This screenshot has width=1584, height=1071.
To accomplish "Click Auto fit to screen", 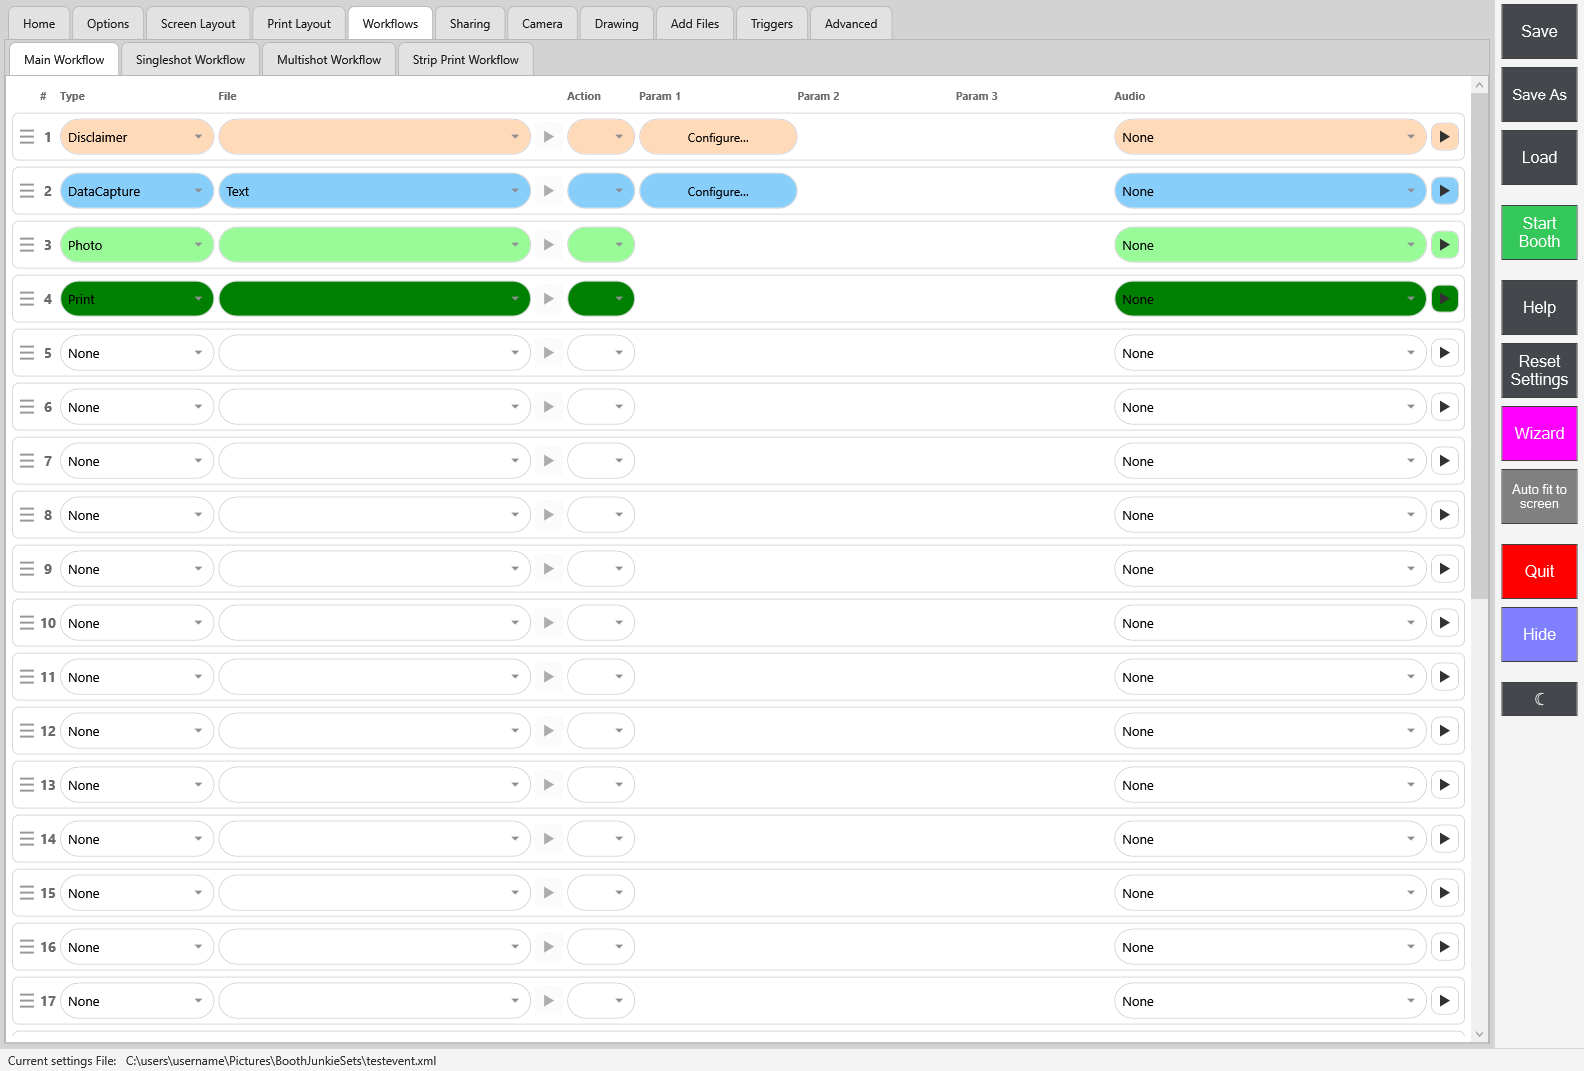I will 1539,497.
